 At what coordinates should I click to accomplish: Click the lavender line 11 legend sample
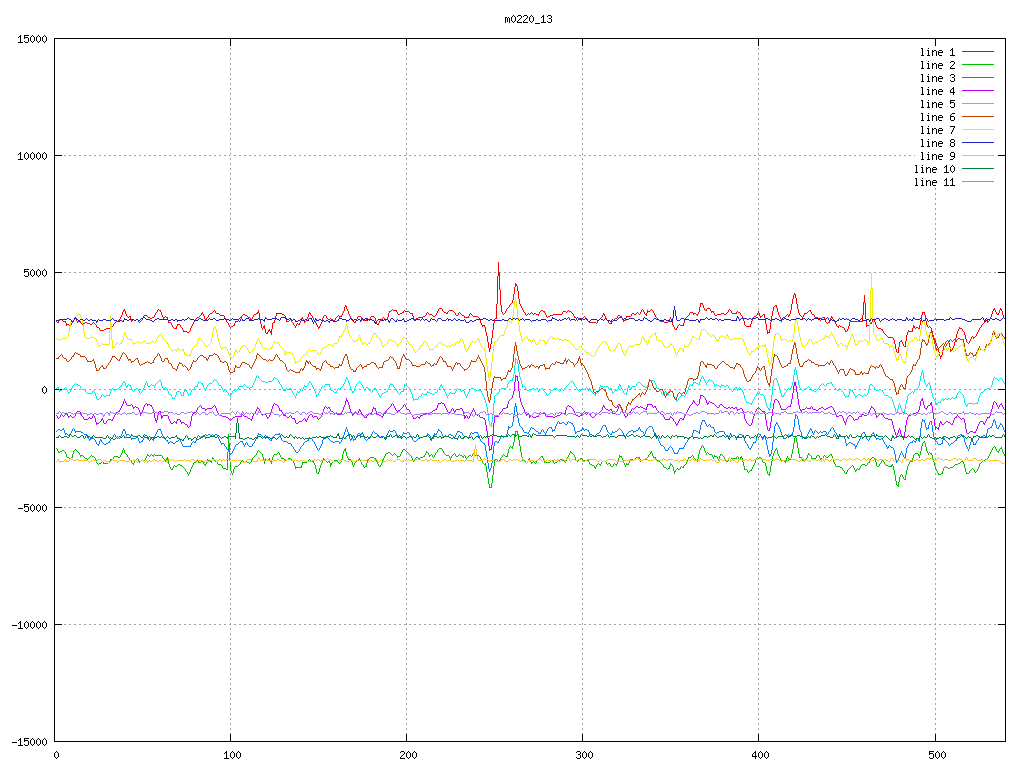pos(978,182)
